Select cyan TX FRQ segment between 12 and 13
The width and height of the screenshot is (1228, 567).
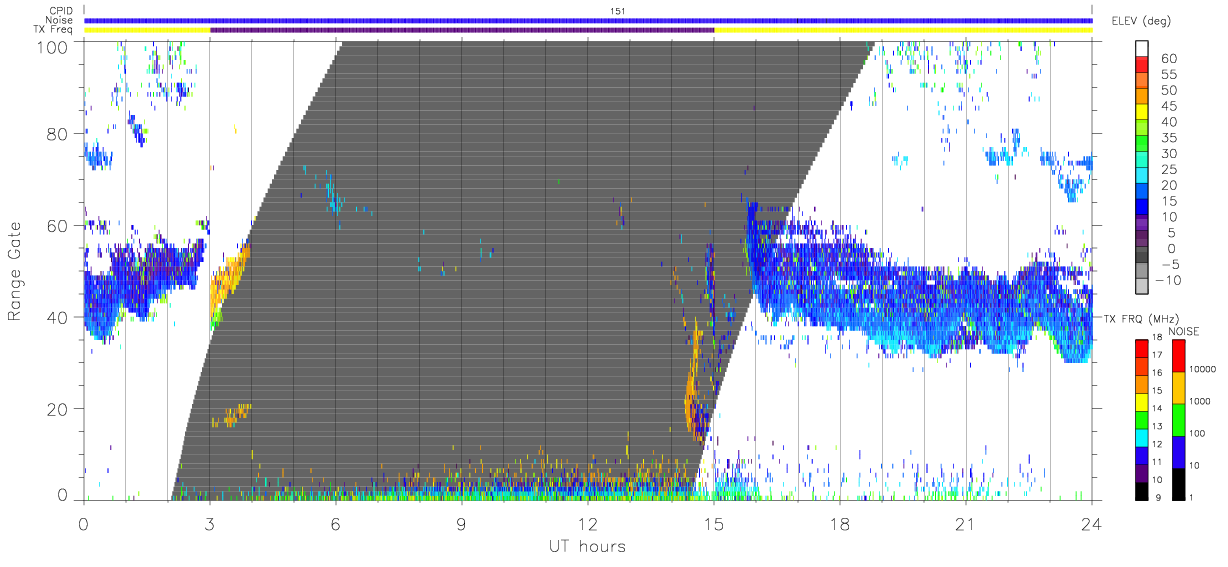1141,437
